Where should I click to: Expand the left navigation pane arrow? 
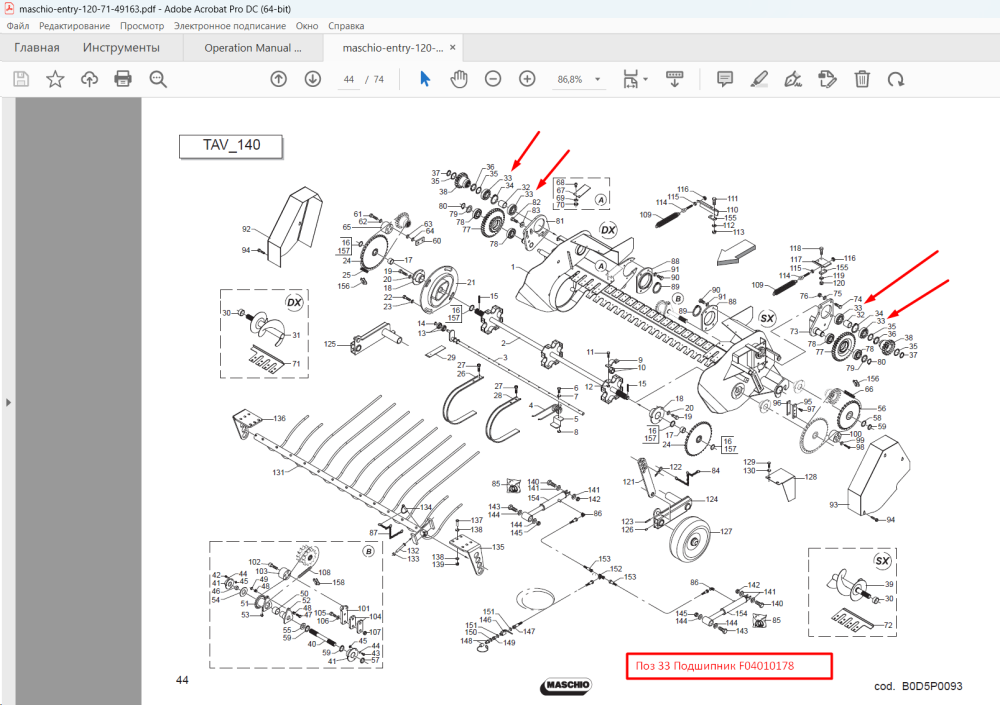tap(8, 403)
